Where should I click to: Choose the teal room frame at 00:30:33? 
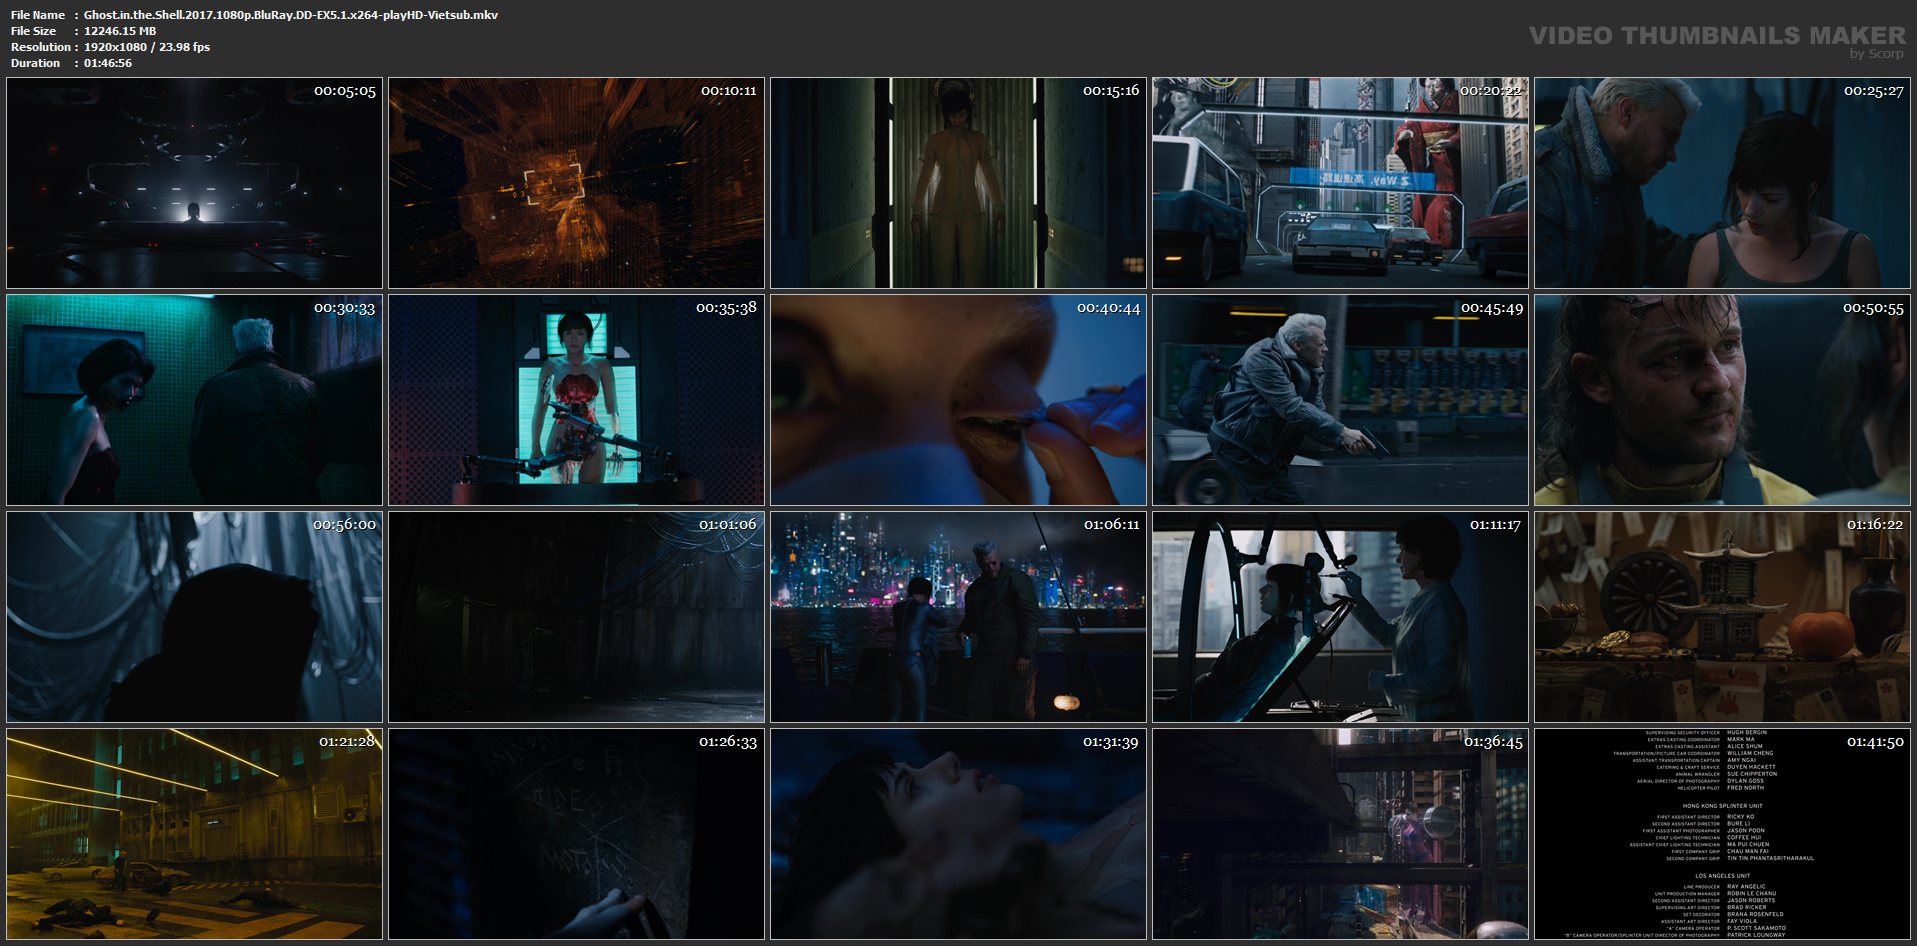tap(194, 400)
